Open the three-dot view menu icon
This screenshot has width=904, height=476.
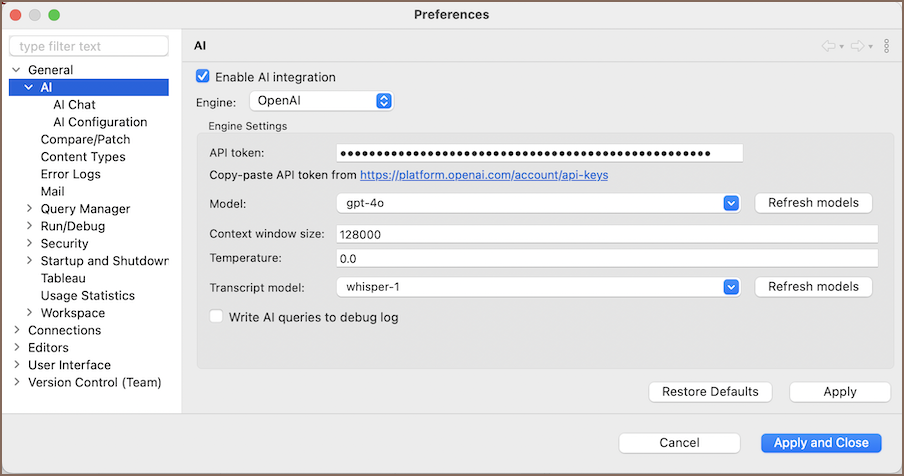886,47
